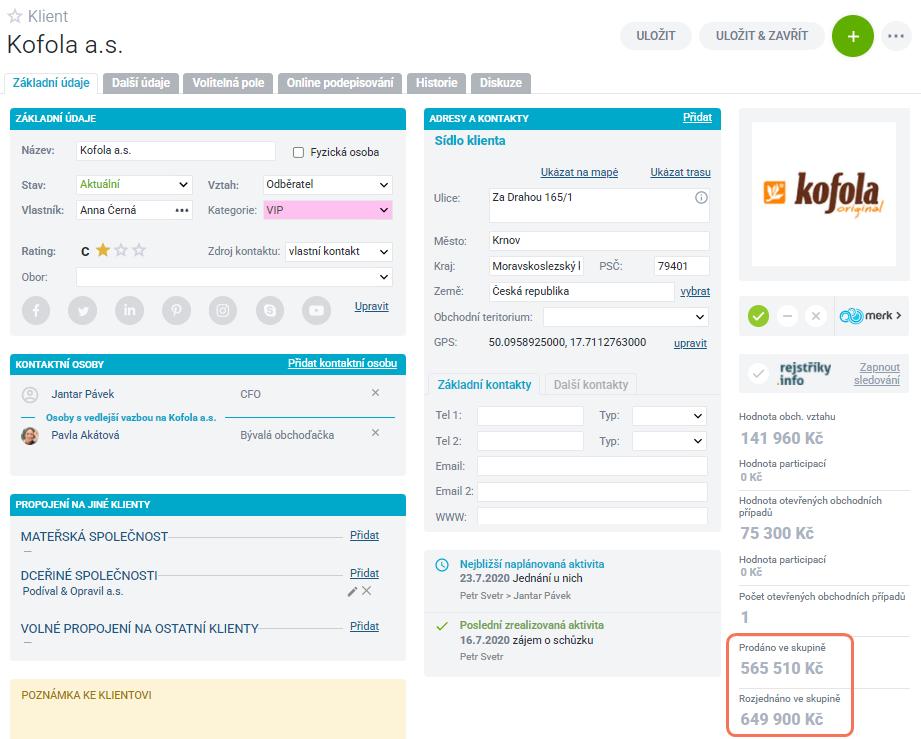This screenshot has height=739, width=921.
Task: Open the Skype contact icon
Action: tap(270, 310)
